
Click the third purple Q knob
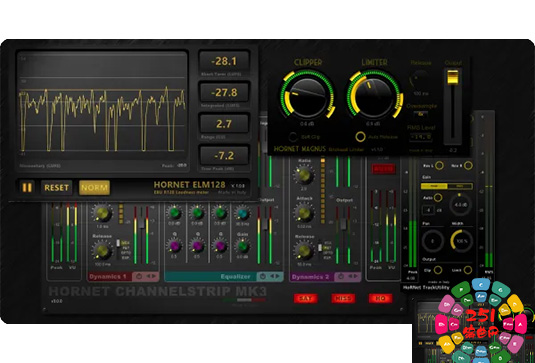tap(220, 245)
